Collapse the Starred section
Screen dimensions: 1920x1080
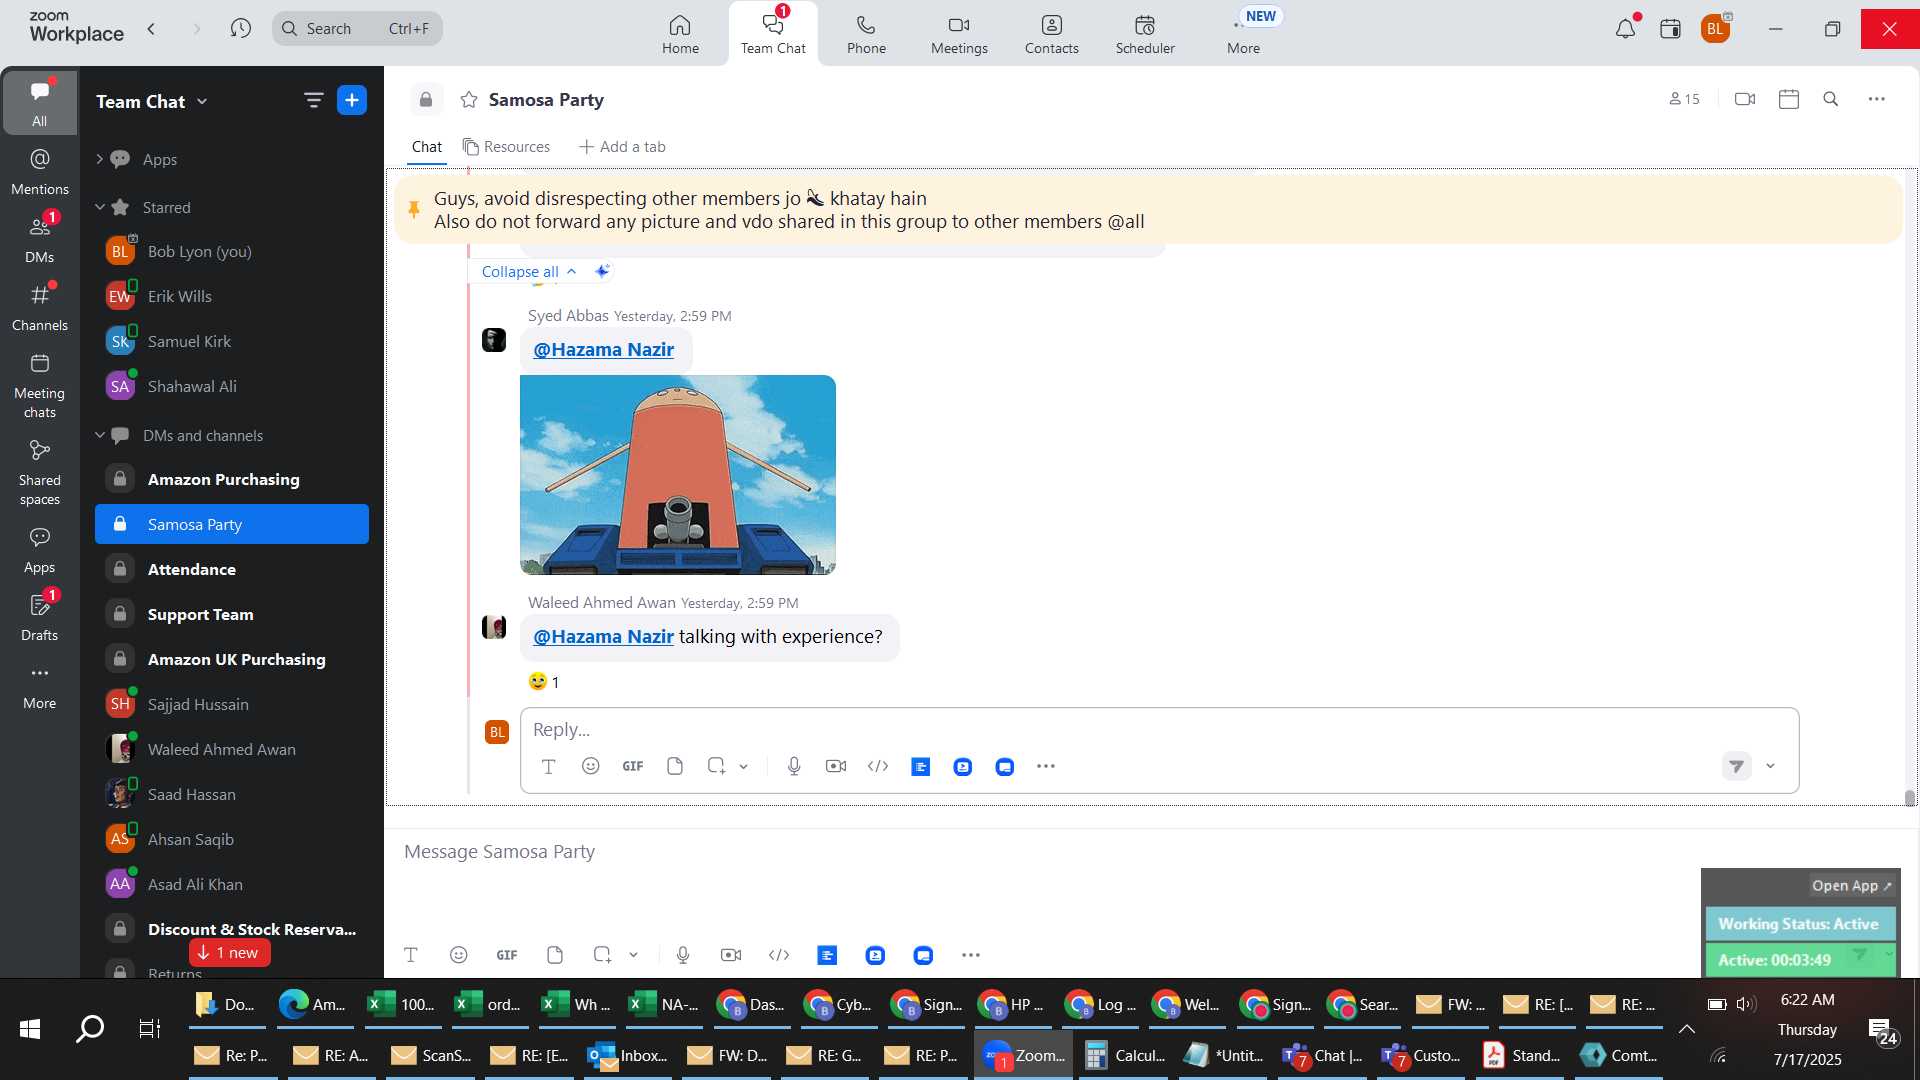coord(99,207)
